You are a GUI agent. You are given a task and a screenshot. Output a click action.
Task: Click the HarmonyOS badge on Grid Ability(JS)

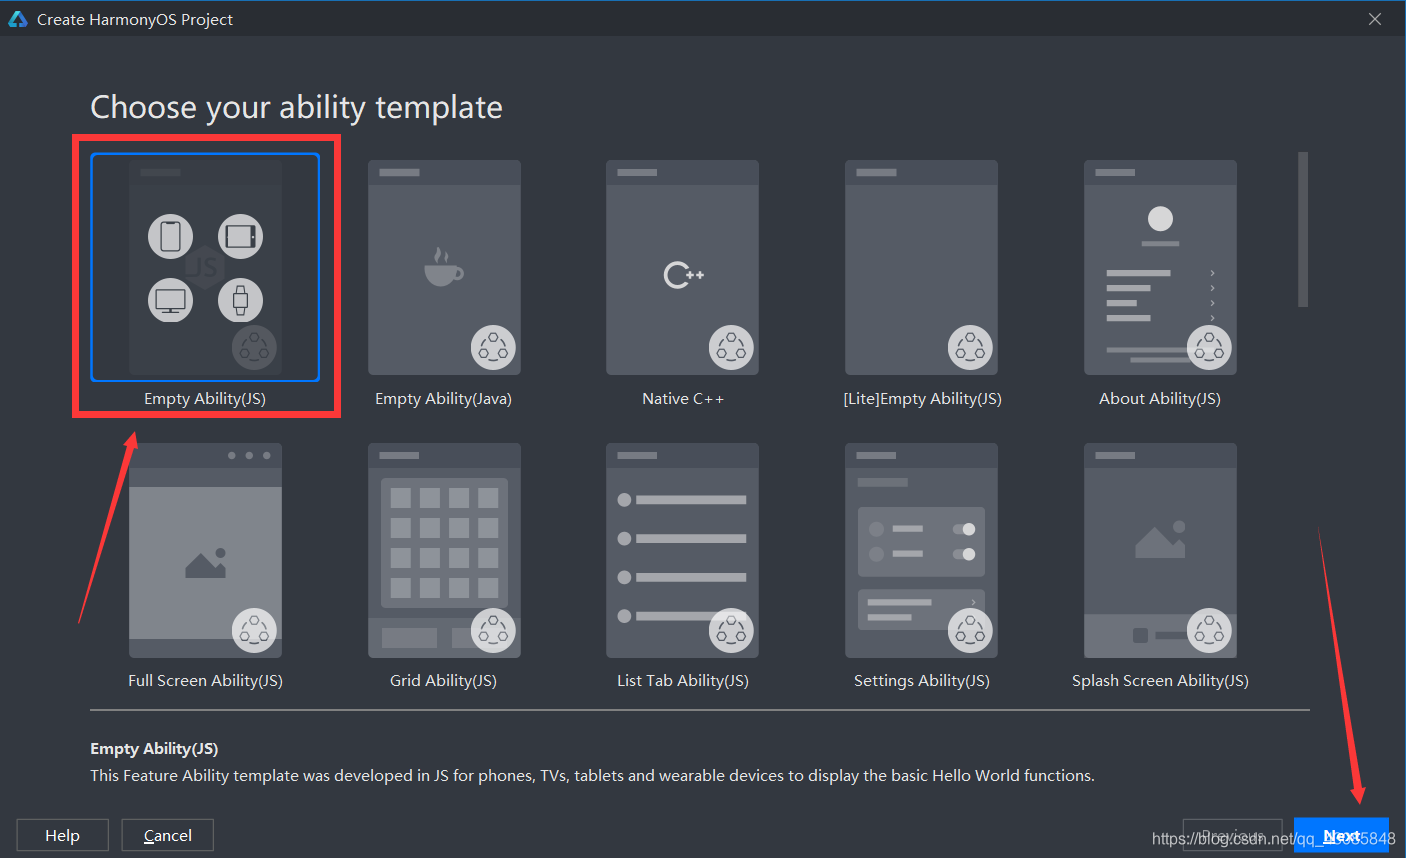tap(493, 630)
